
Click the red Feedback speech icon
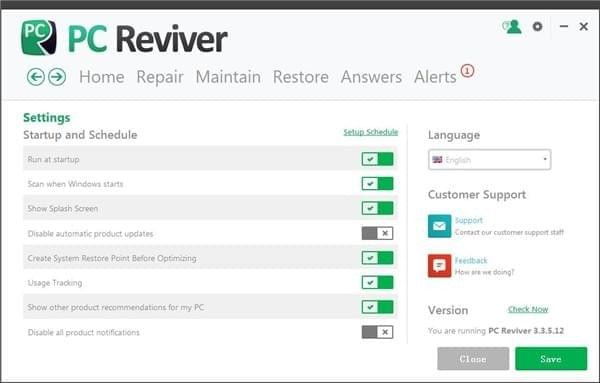439,266
